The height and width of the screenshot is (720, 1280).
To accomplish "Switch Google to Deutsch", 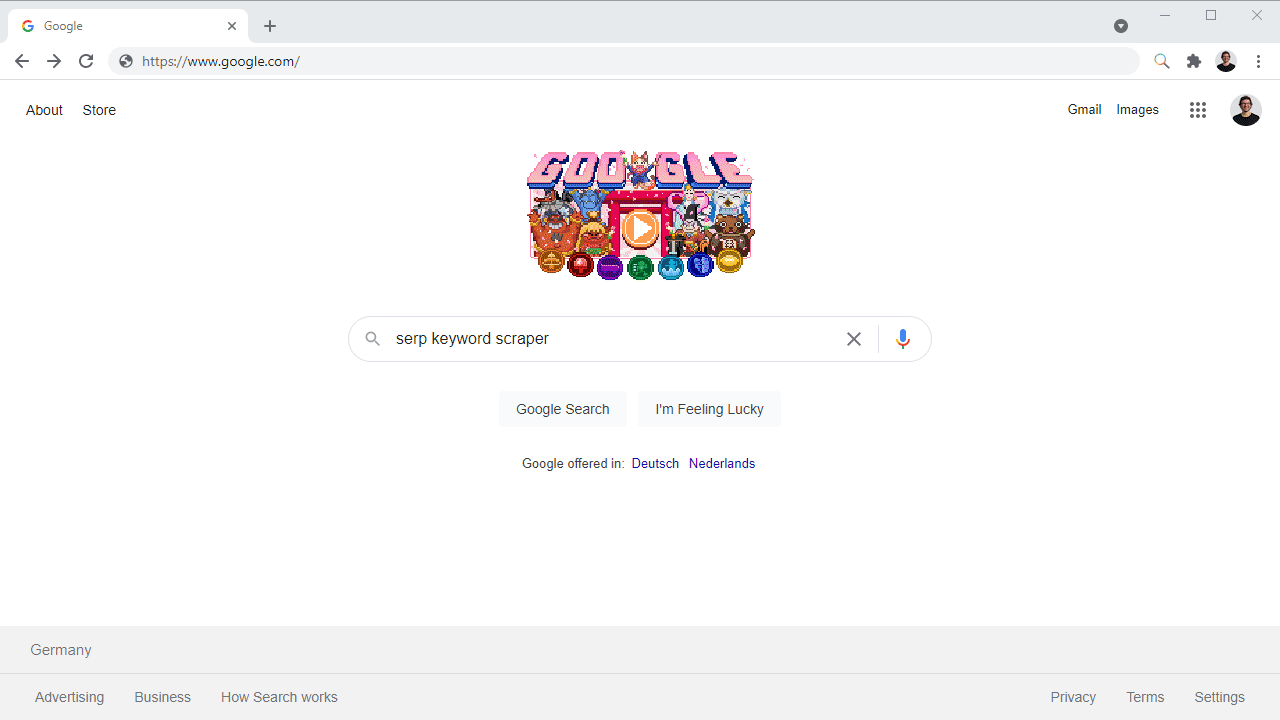I will click(655, 464).
